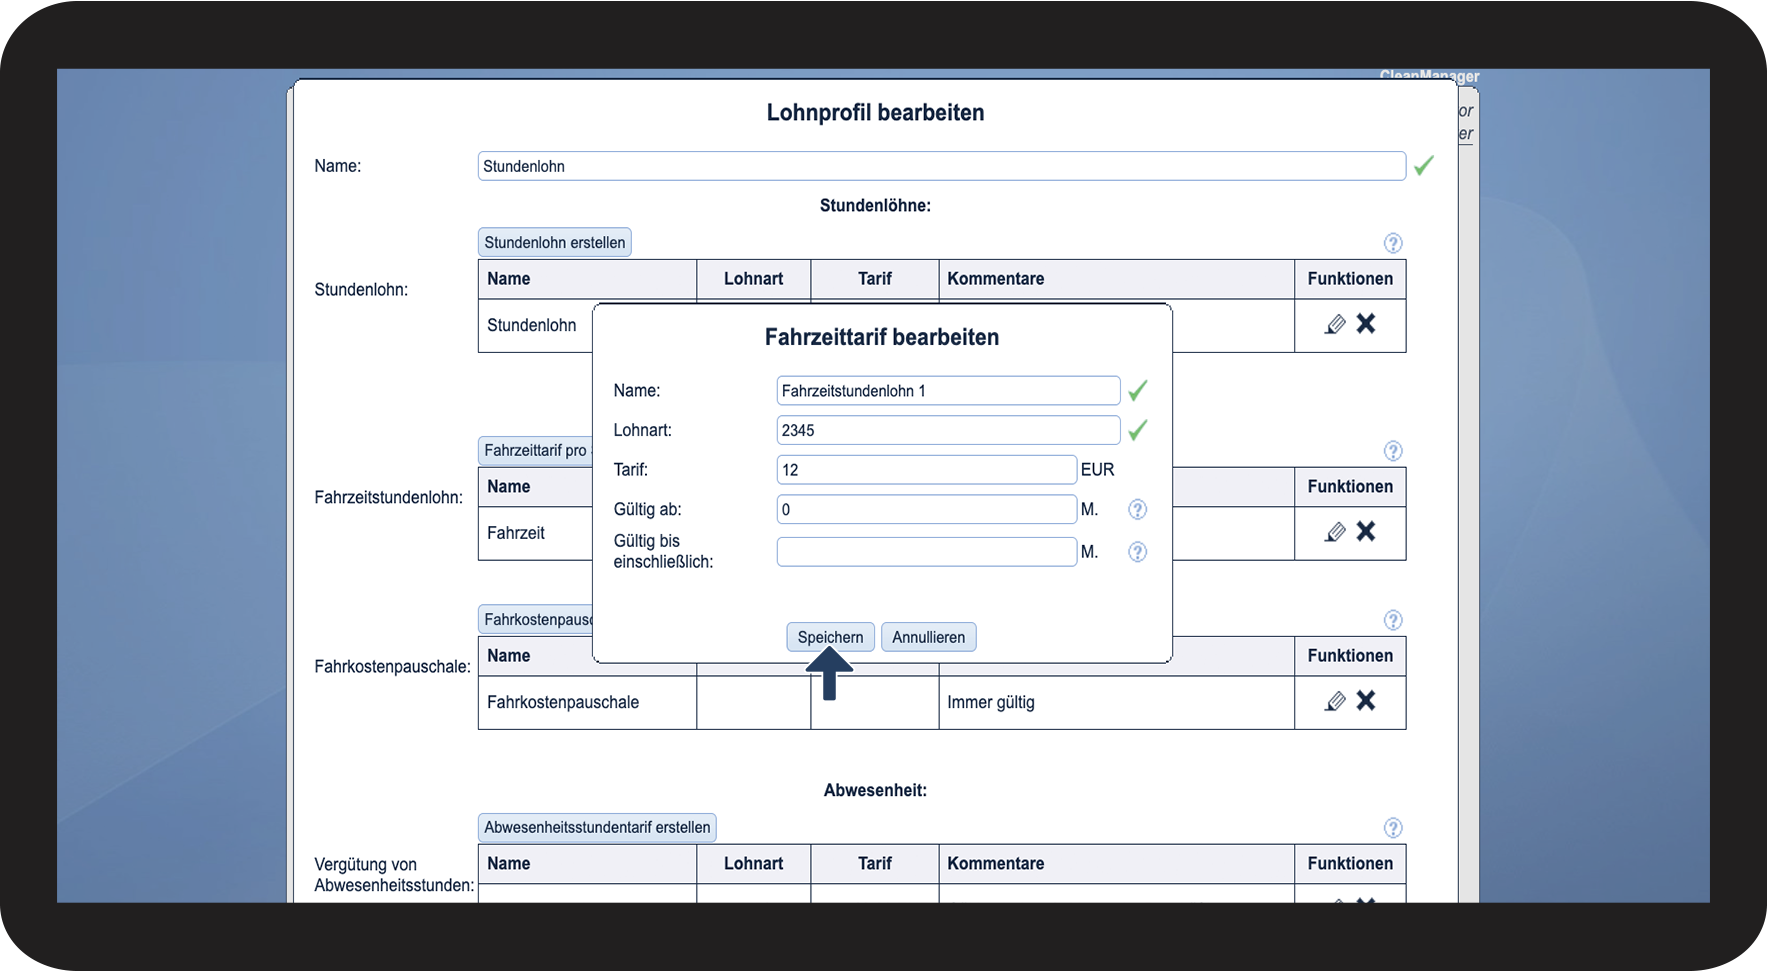Edit the Stundenlohn table row with pencil icon
1767x971 pixels.
click(x=1335, y=324)
